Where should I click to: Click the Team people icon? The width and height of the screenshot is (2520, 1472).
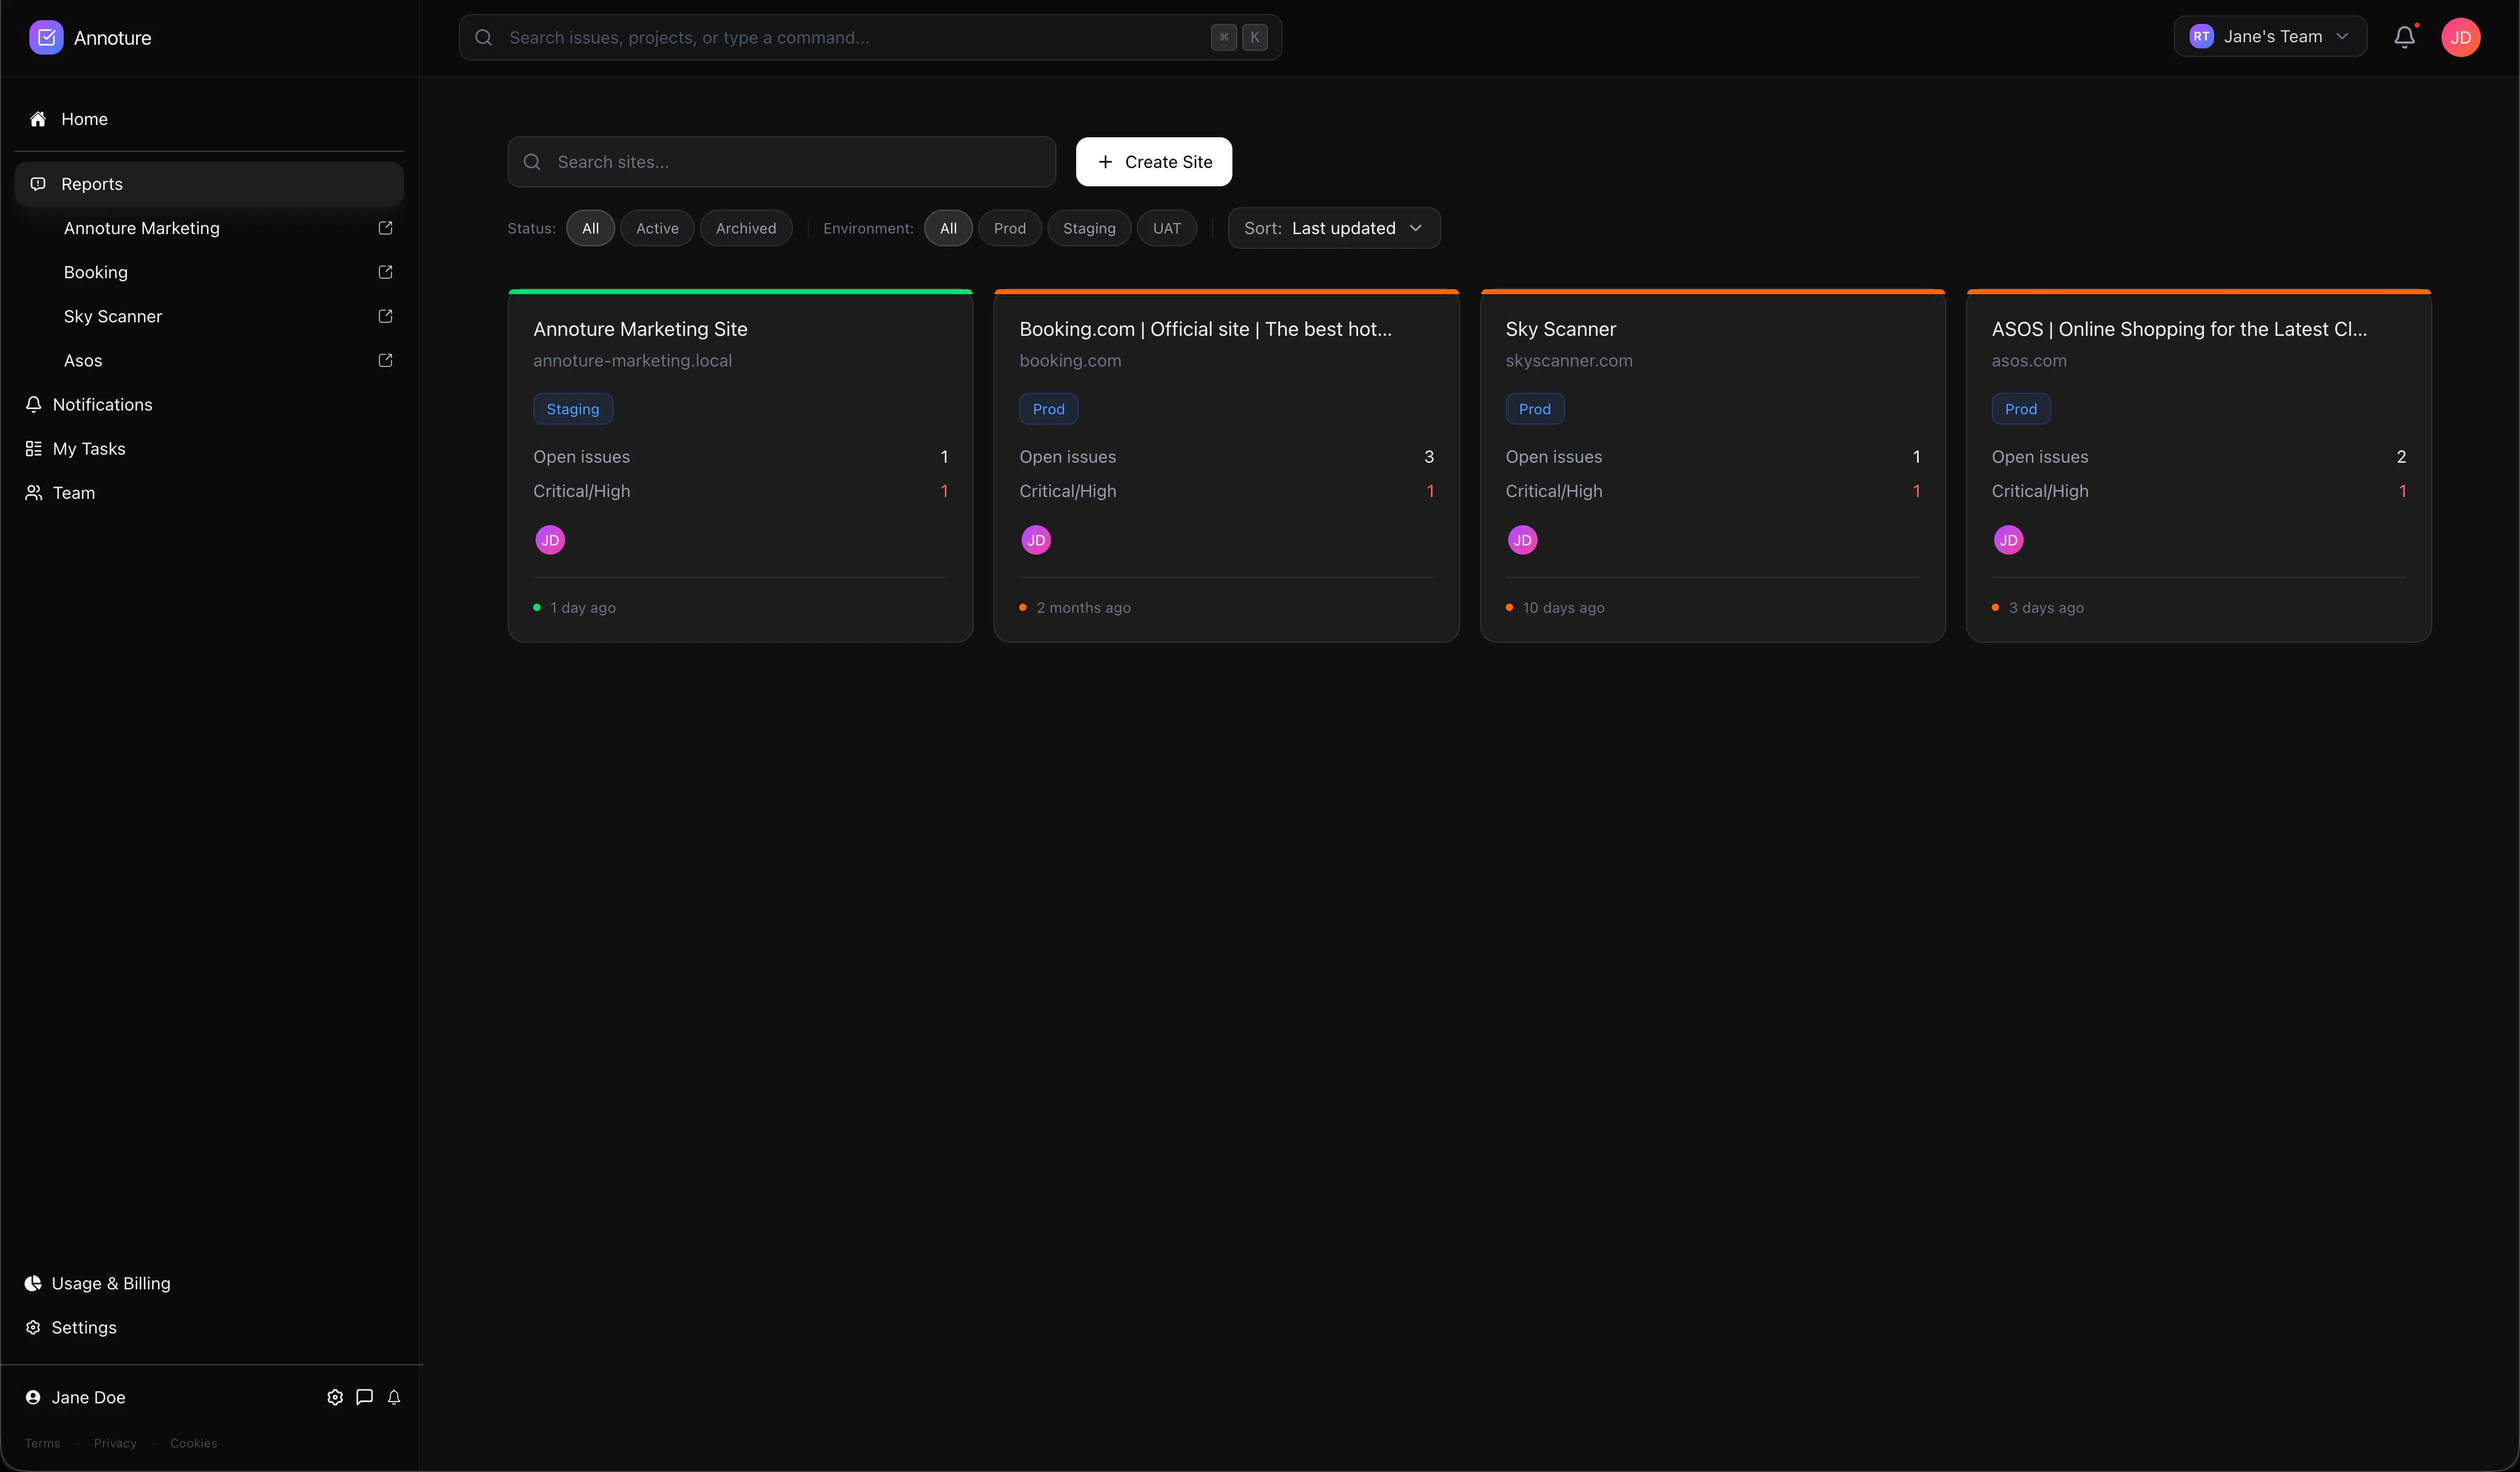pos(33,492)
